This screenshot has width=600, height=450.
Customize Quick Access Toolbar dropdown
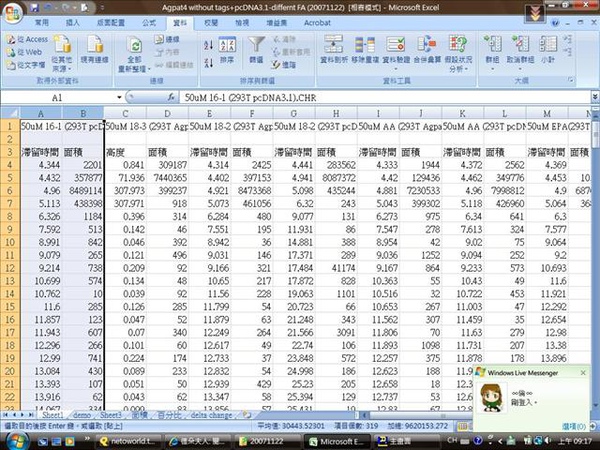coord(102,8)
